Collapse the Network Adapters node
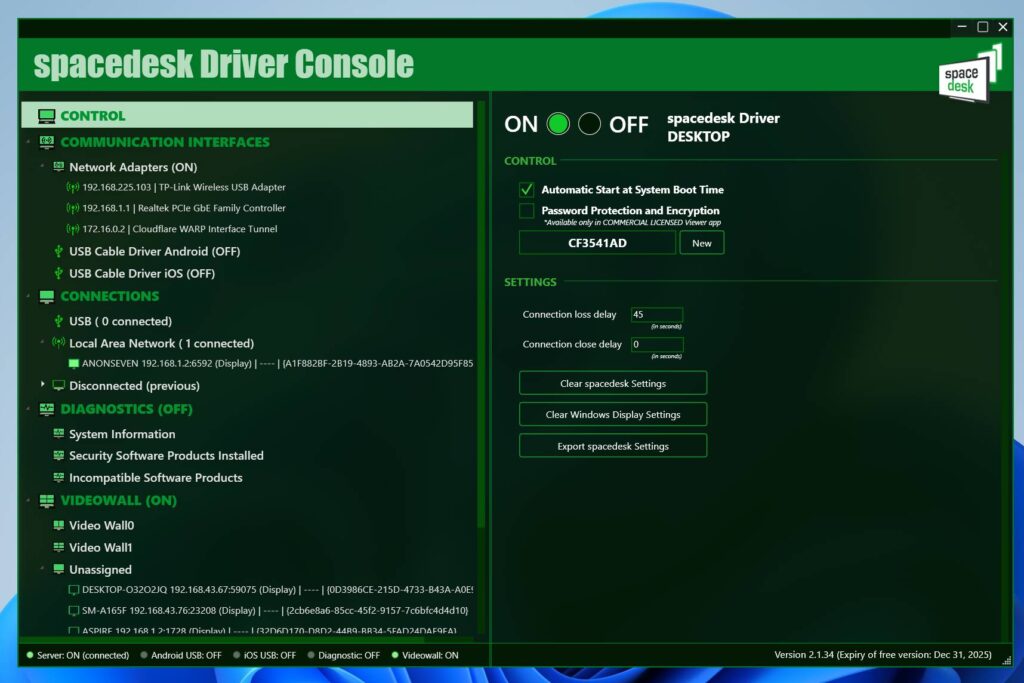This screenshot has width=1024, height=683. coord(42,167)
